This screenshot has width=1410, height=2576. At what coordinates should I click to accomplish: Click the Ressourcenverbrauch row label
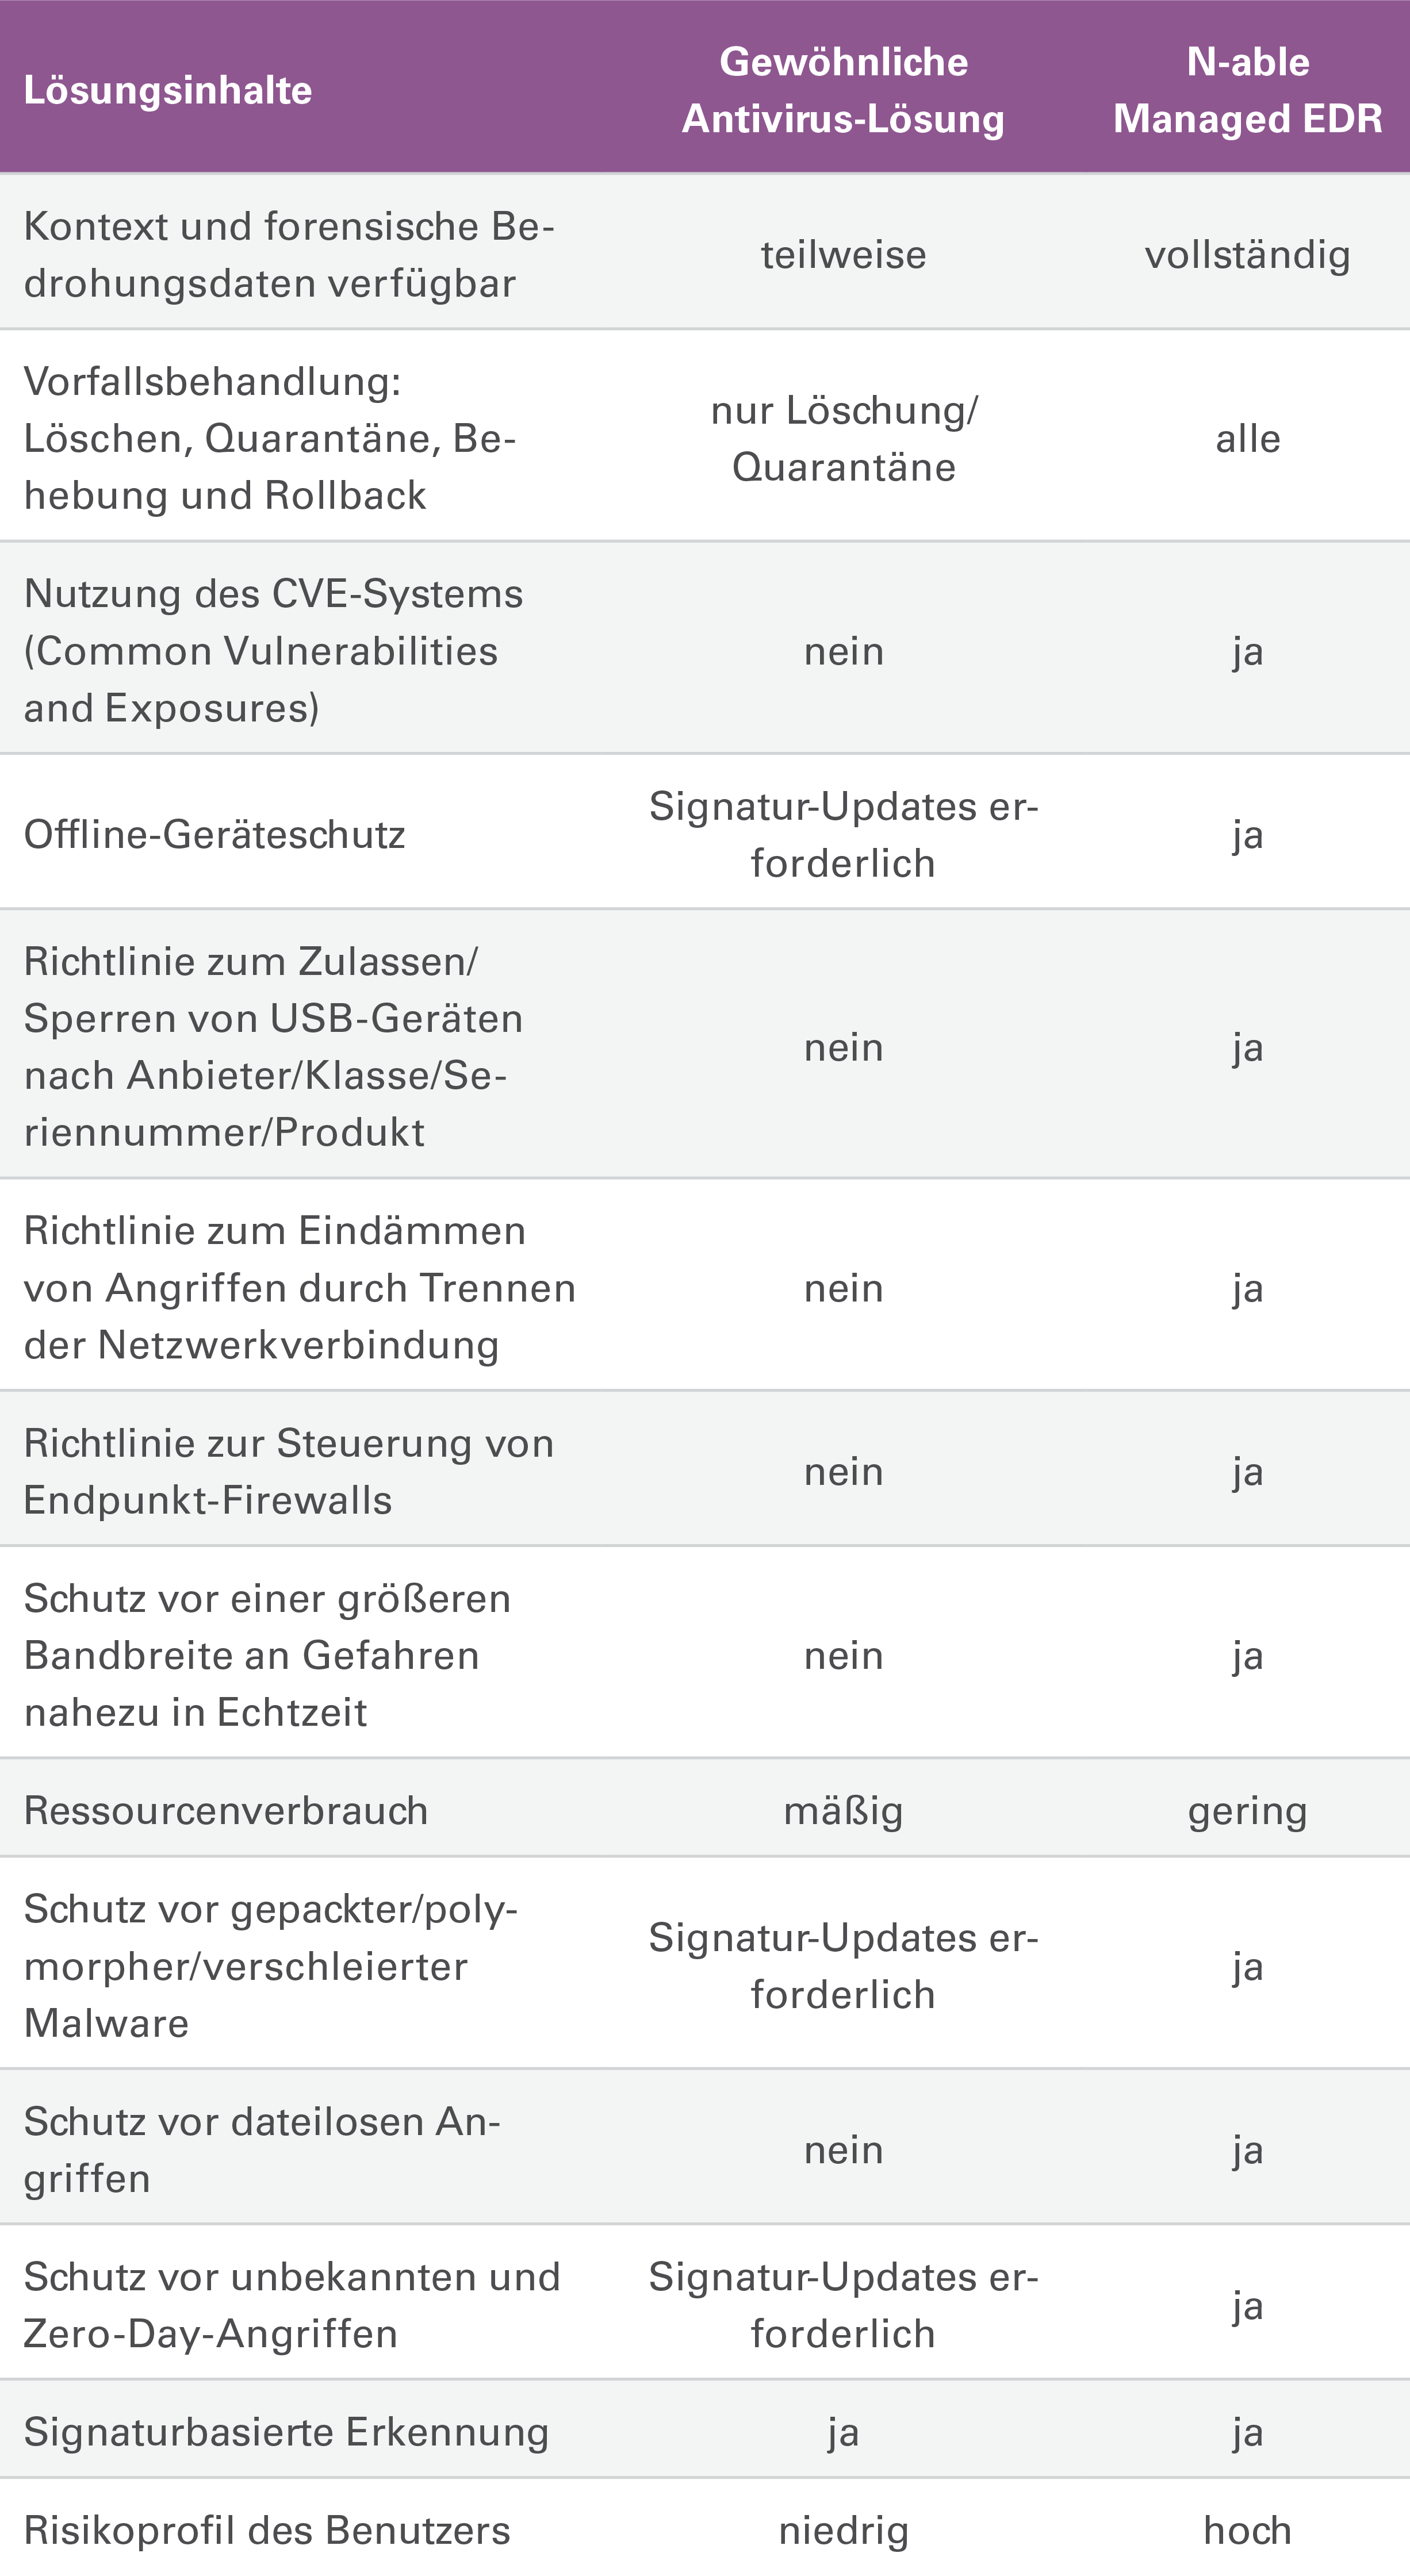tap(226, 1810)
